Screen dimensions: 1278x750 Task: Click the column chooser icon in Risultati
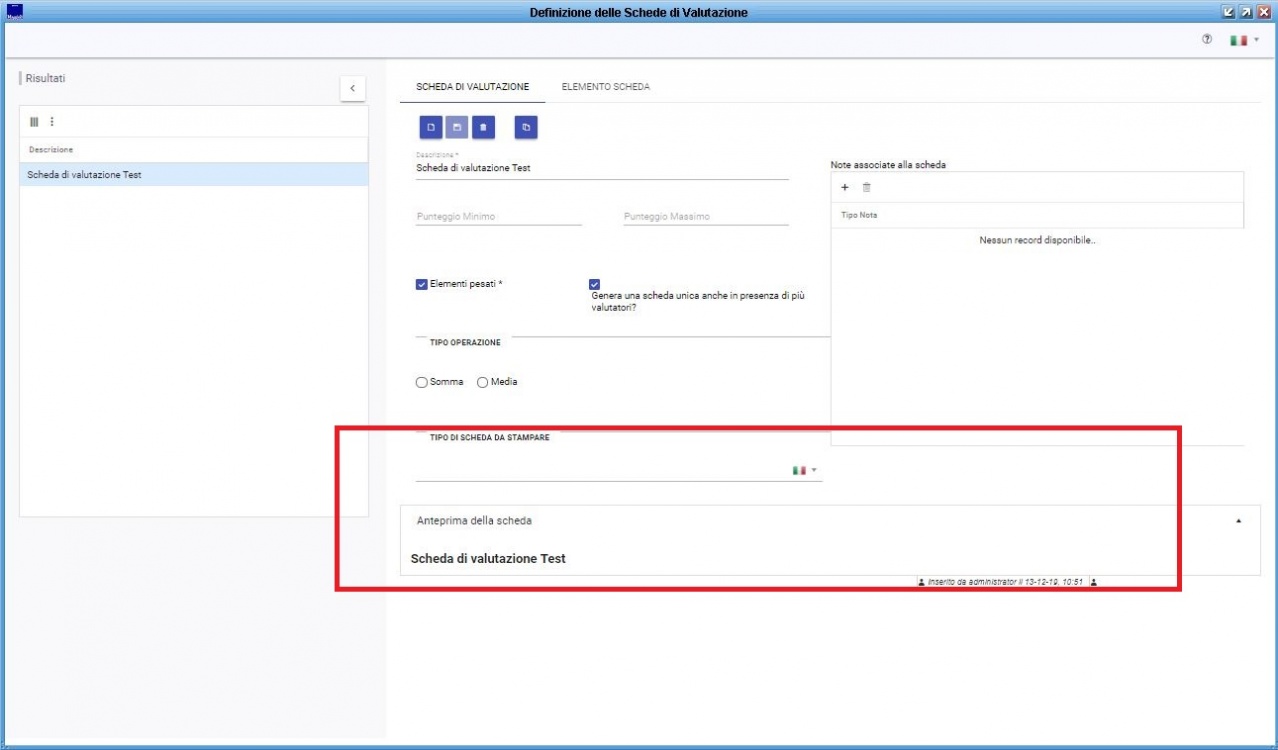coord(34,122)
